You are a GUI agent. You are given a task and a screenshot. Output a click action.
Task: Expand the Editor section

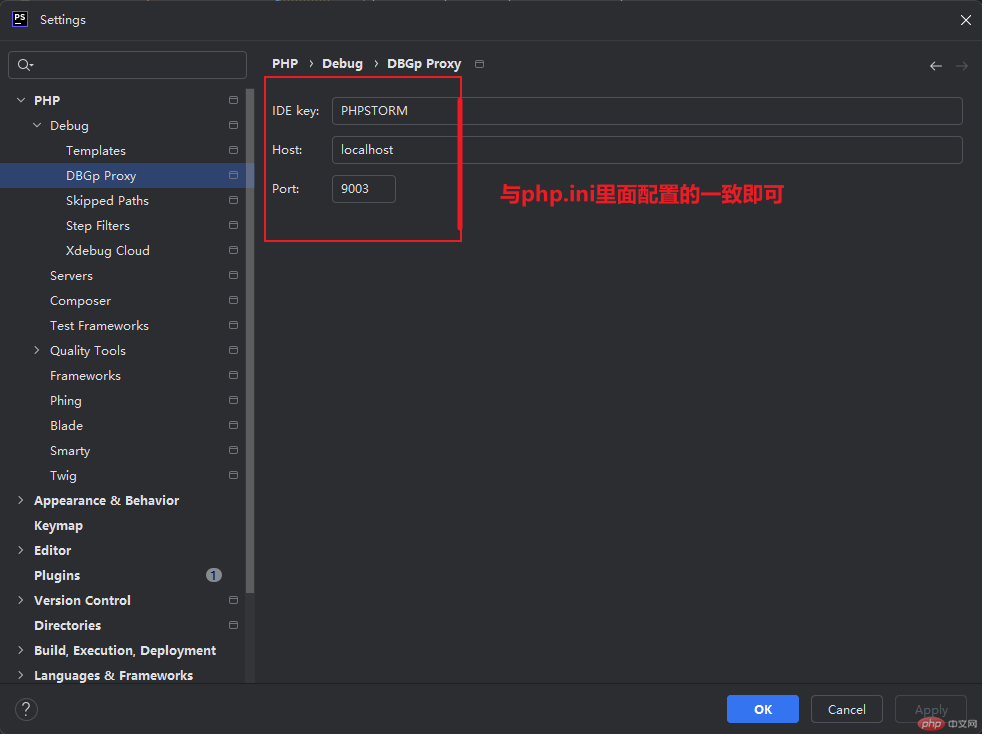tap(21, 550)
